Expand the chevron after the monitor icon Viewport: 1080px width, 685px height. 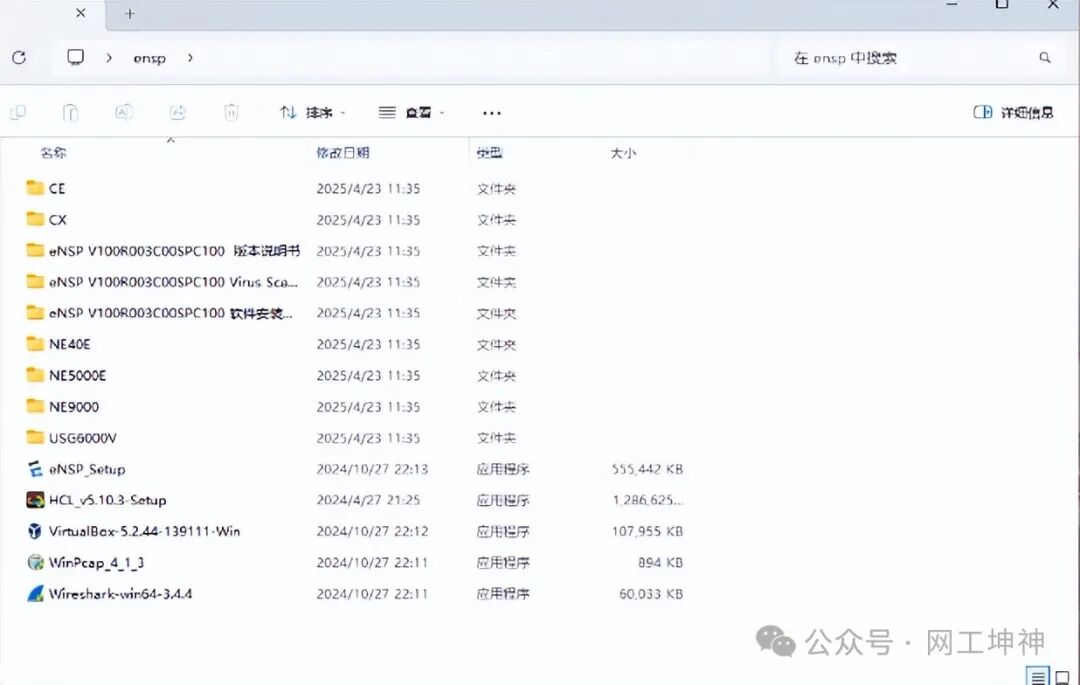pos(109,58)
